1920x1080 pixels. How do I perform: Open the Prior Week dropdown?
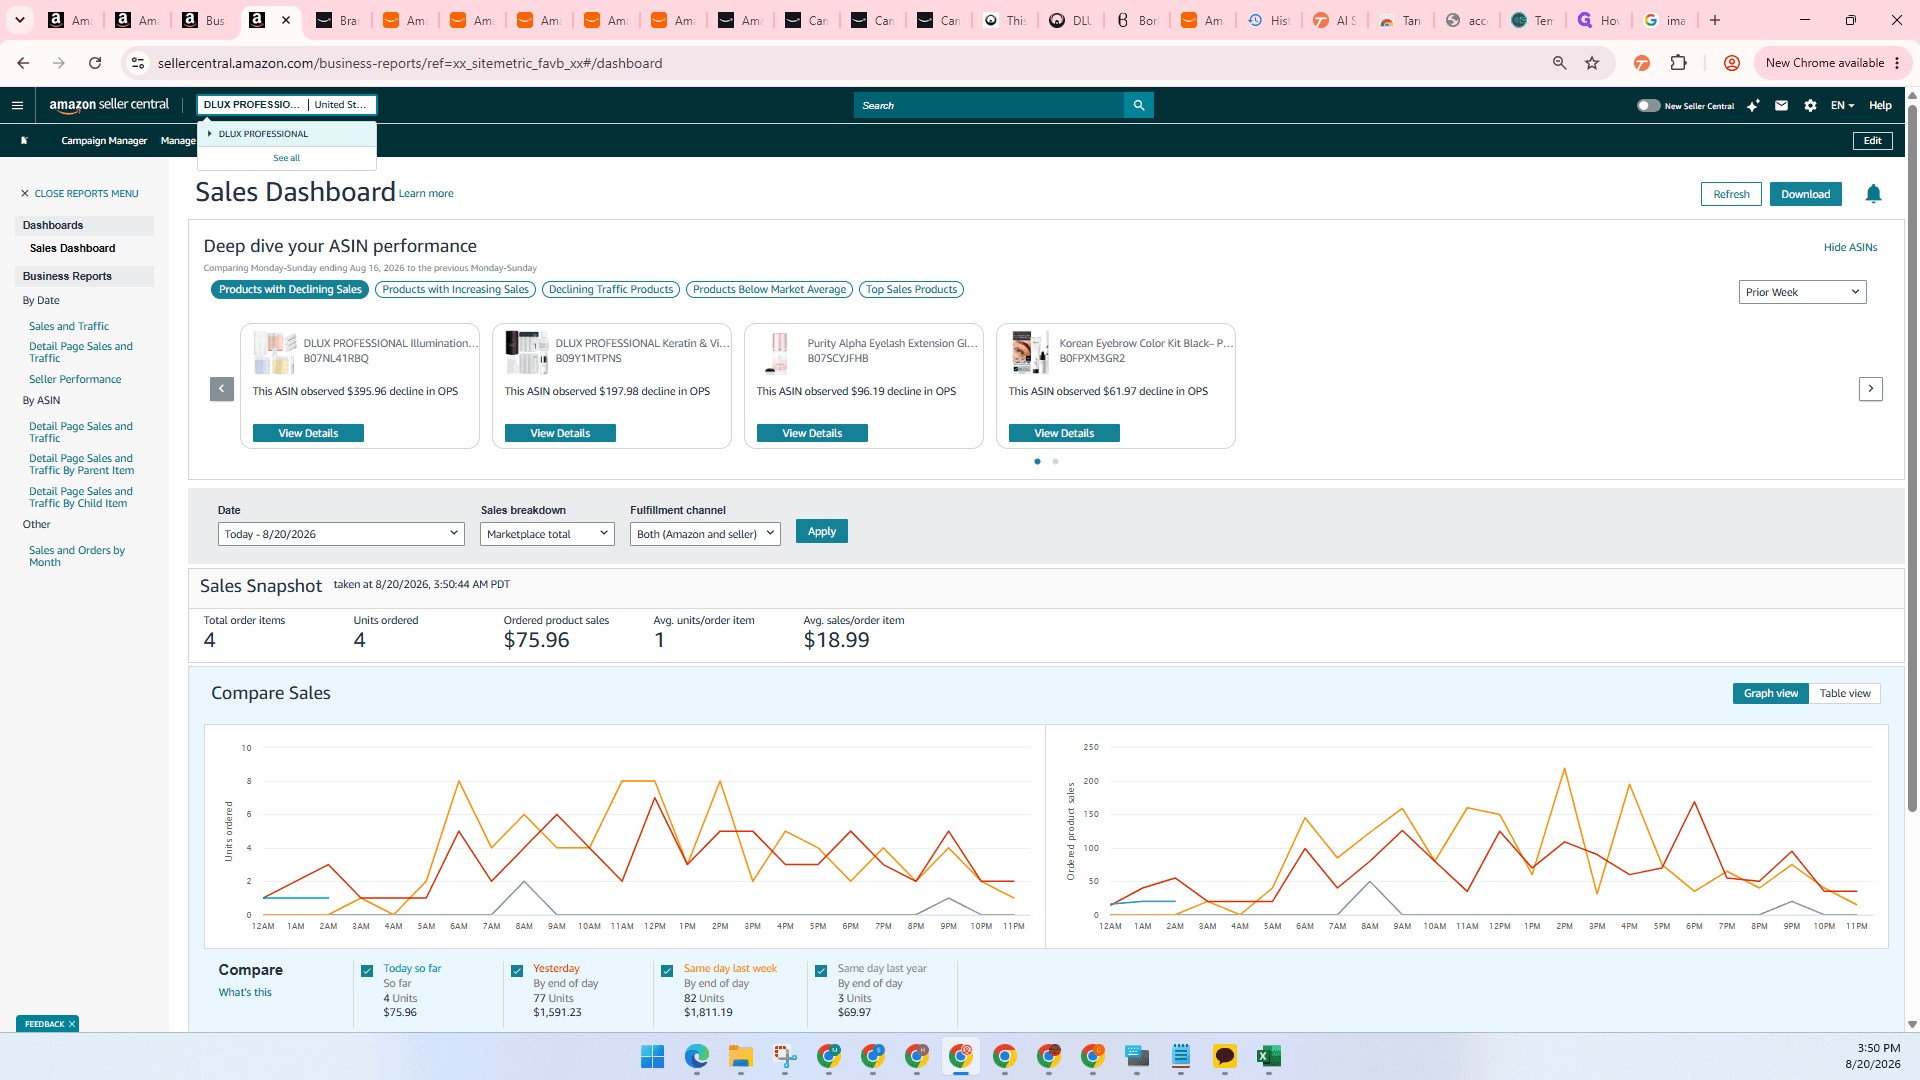pyautogui.click(x=1802, y=292)
